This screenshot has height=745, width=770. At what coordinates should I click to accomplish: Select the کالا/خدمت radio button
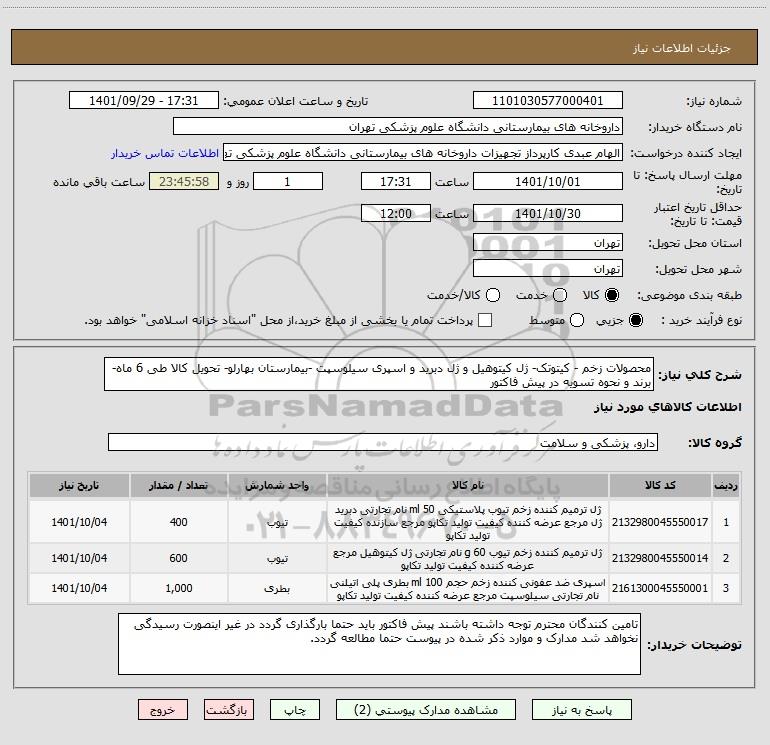pos(493,295)
